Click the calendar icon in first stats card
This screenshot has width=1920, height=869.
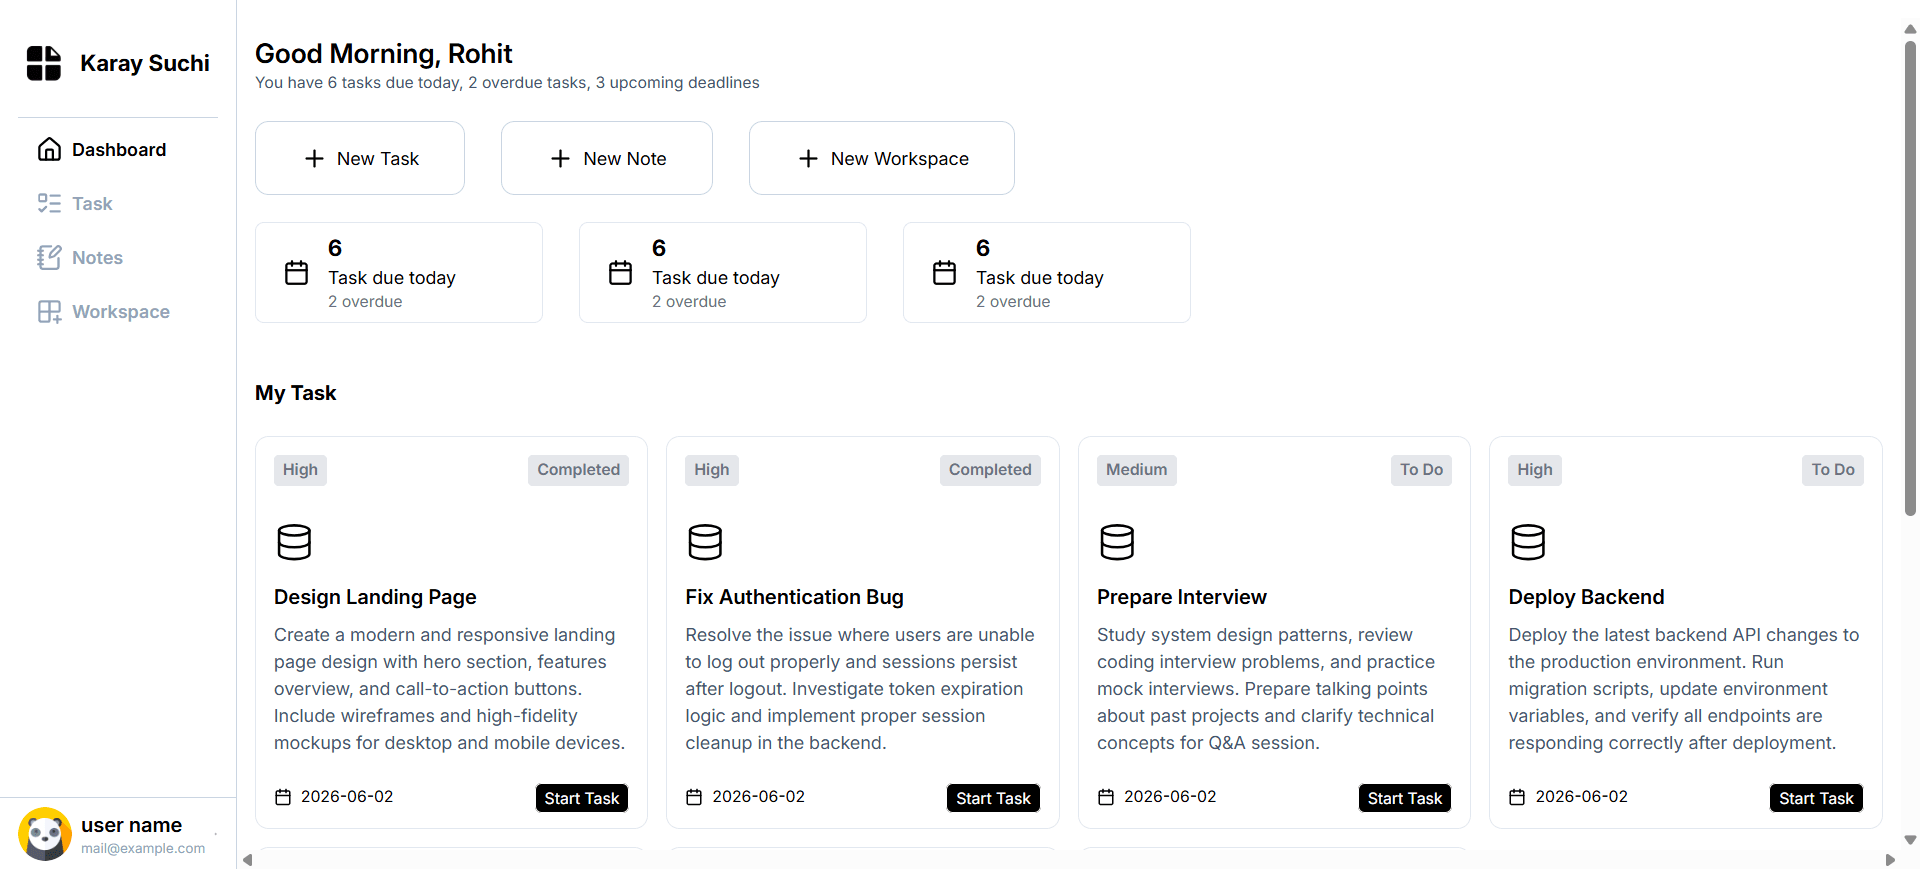[296, 272]
